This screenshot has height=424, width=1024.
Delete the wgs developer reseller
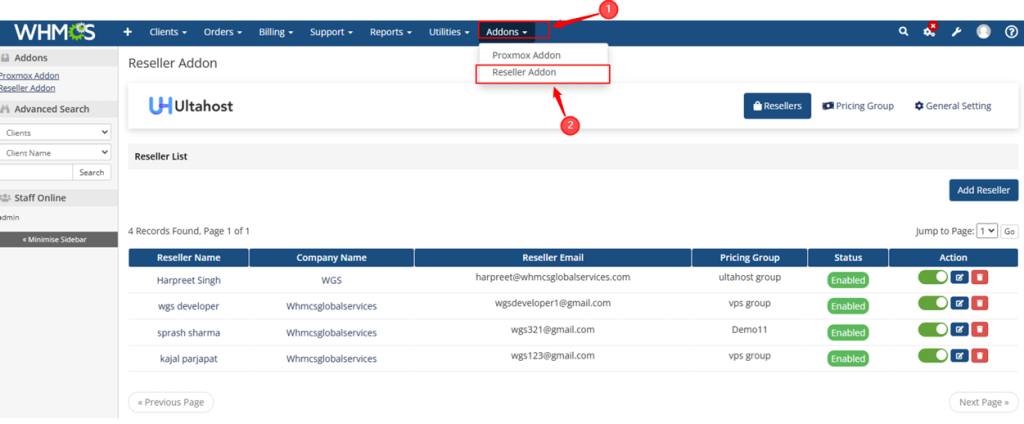[979, 303]
